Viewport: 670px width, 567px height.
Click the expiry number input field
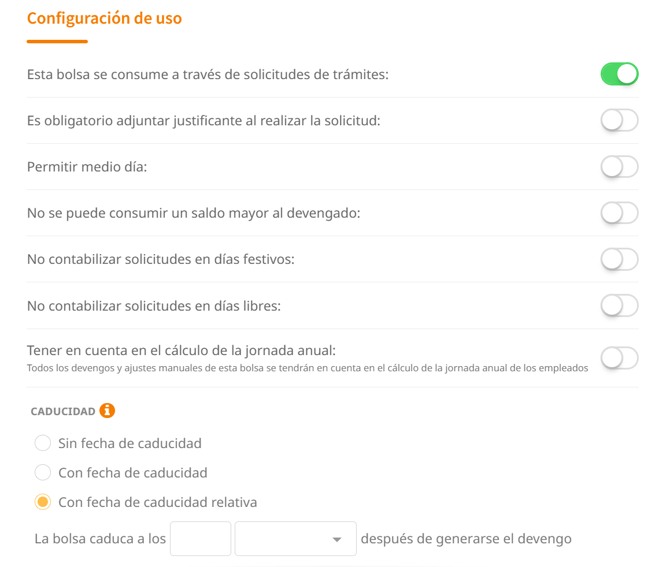coord(201,539)
